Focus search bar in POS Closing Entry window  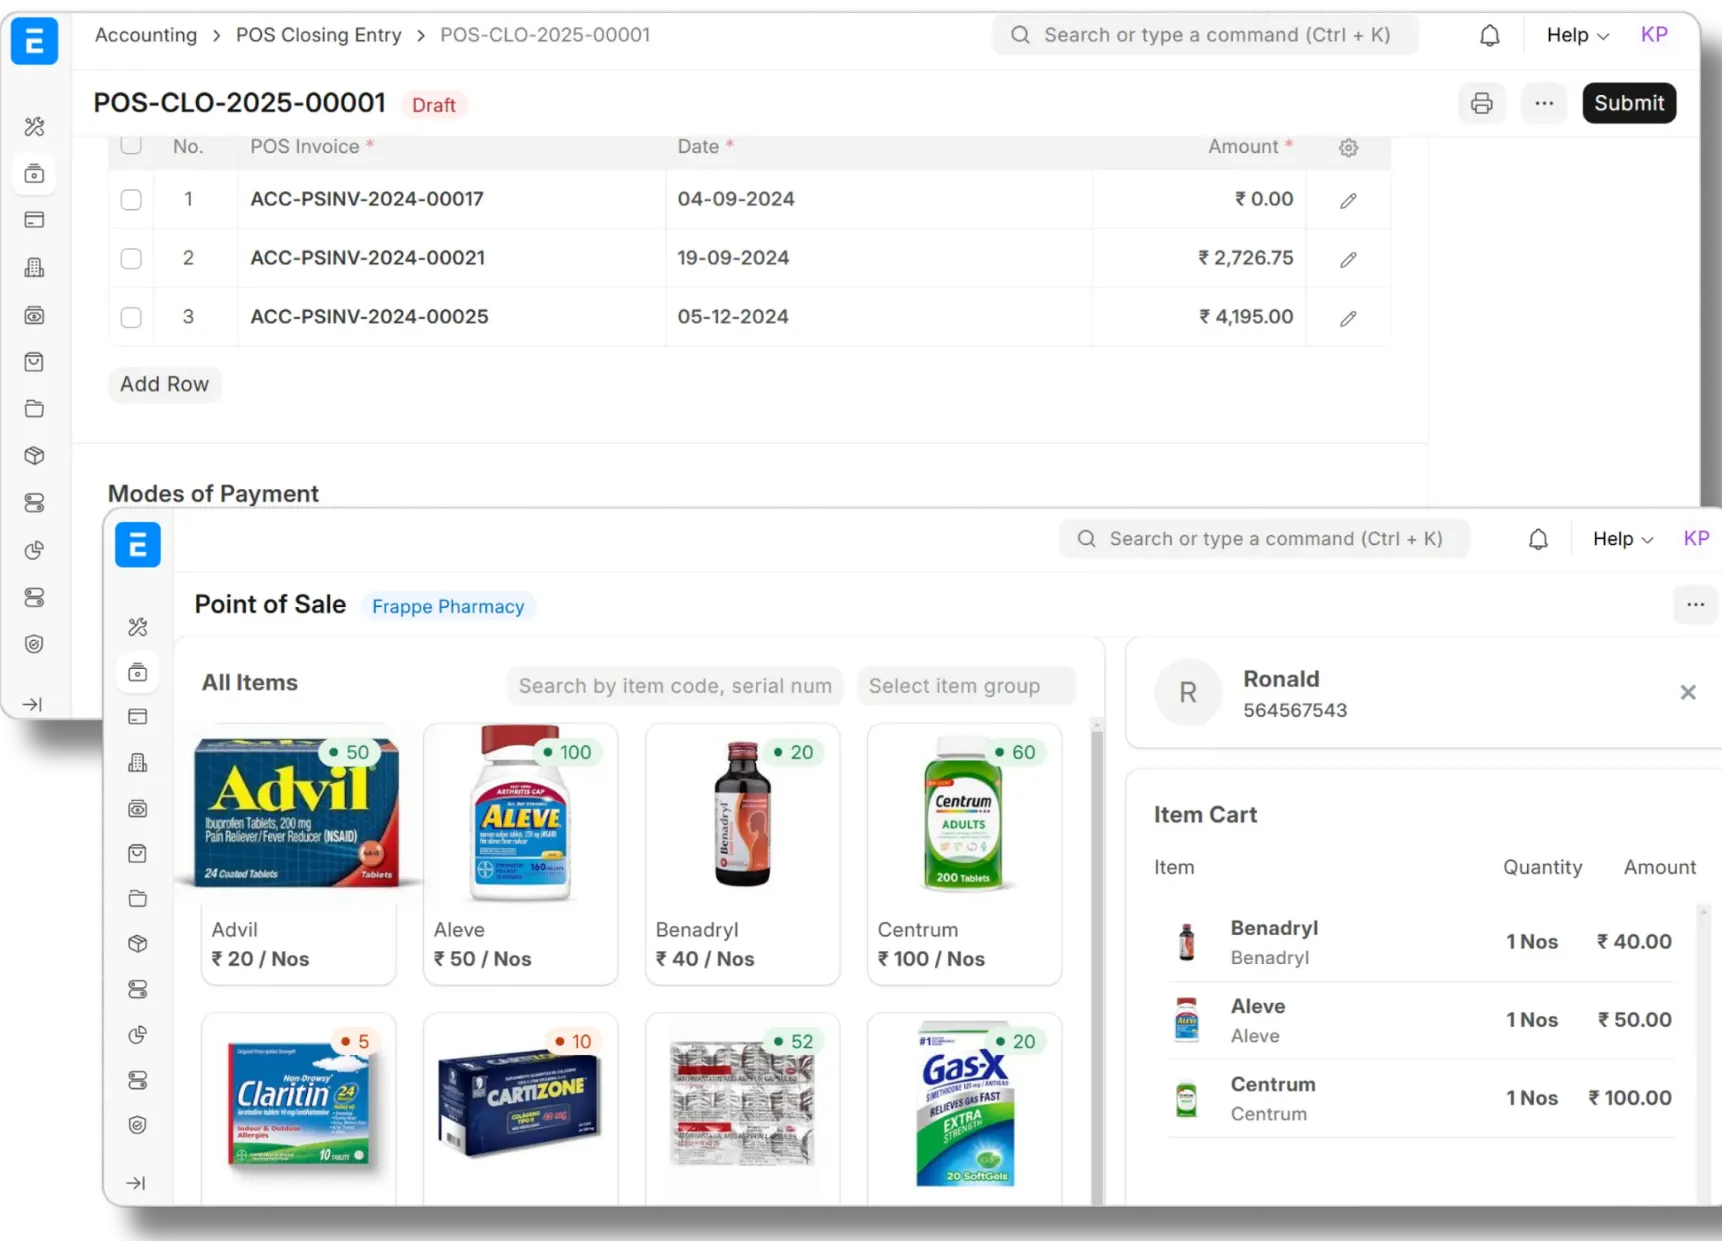pos(1205,35)
